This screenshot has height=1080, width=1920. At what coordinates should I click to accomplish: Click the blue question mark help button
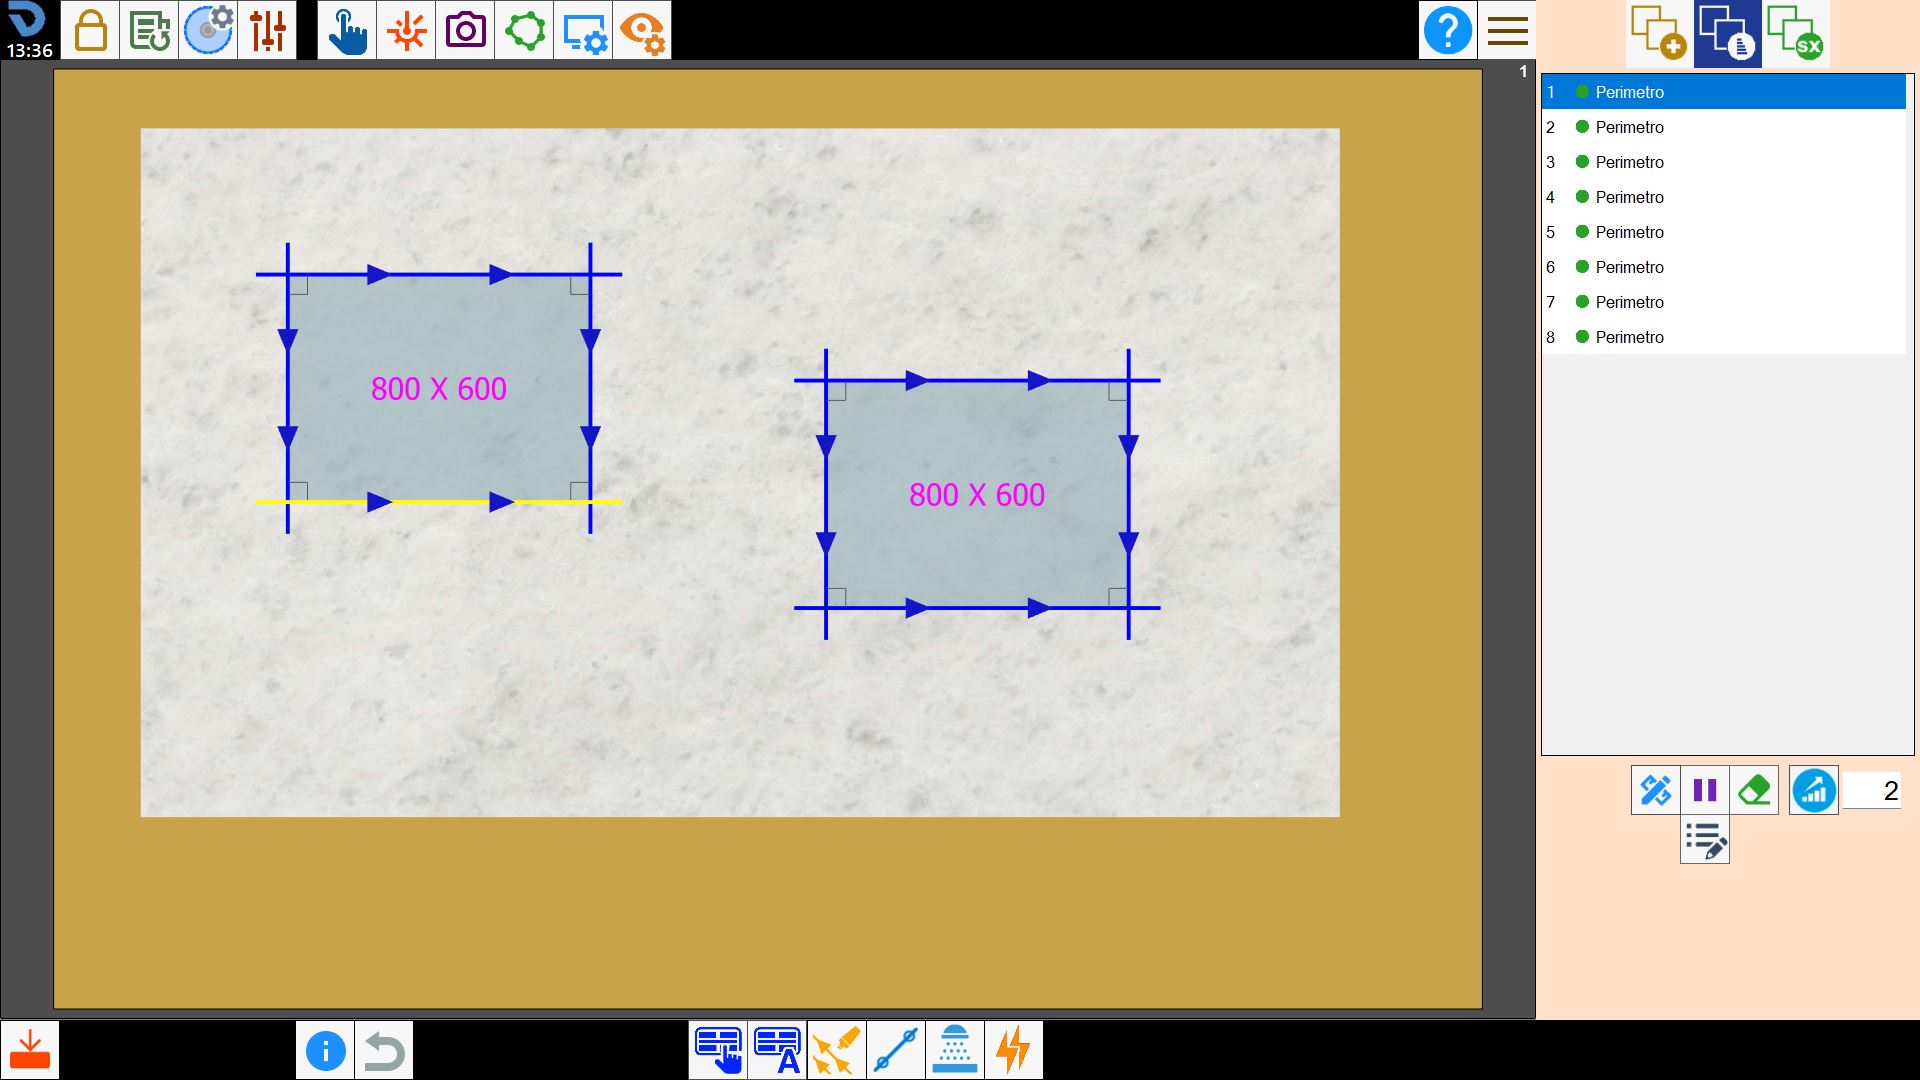pyautogui.click(x=1447, y=30)
